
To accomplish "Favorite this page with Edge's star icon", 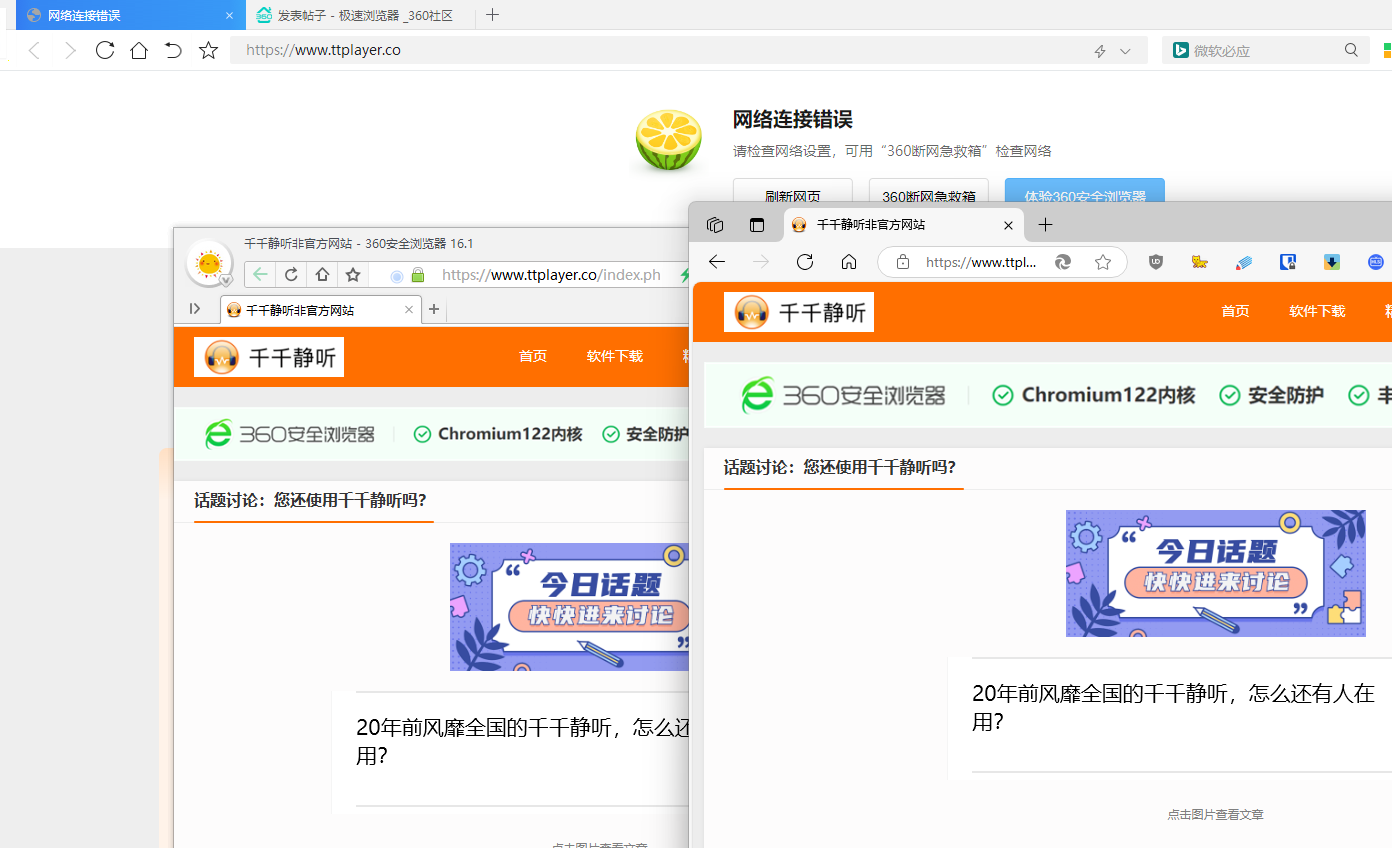I will click(x=1103, y=262).
